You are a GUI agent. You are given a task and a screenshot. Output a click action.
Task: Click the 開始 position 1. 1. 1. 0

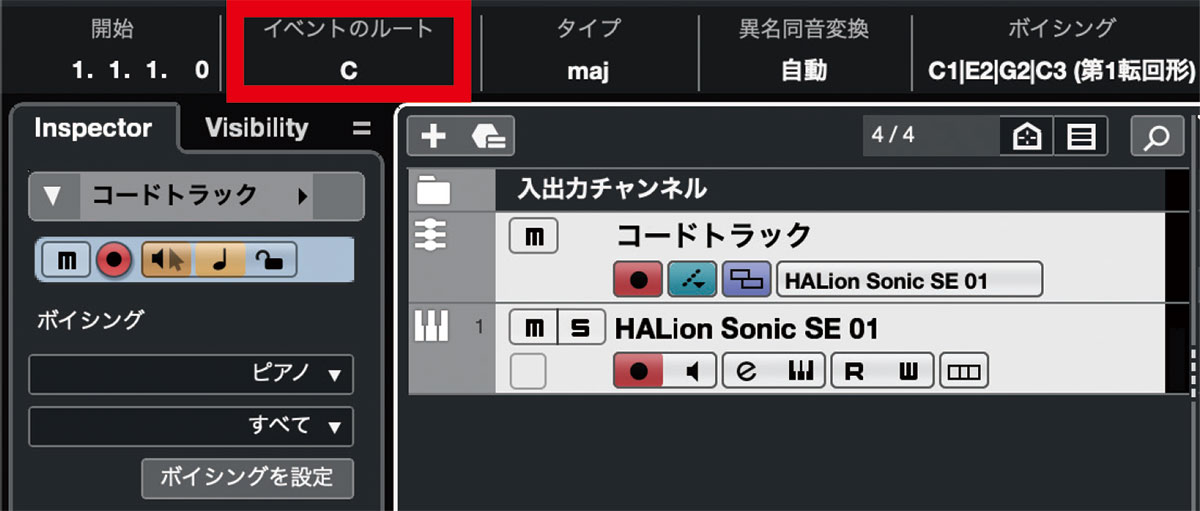tap(140, 70)
